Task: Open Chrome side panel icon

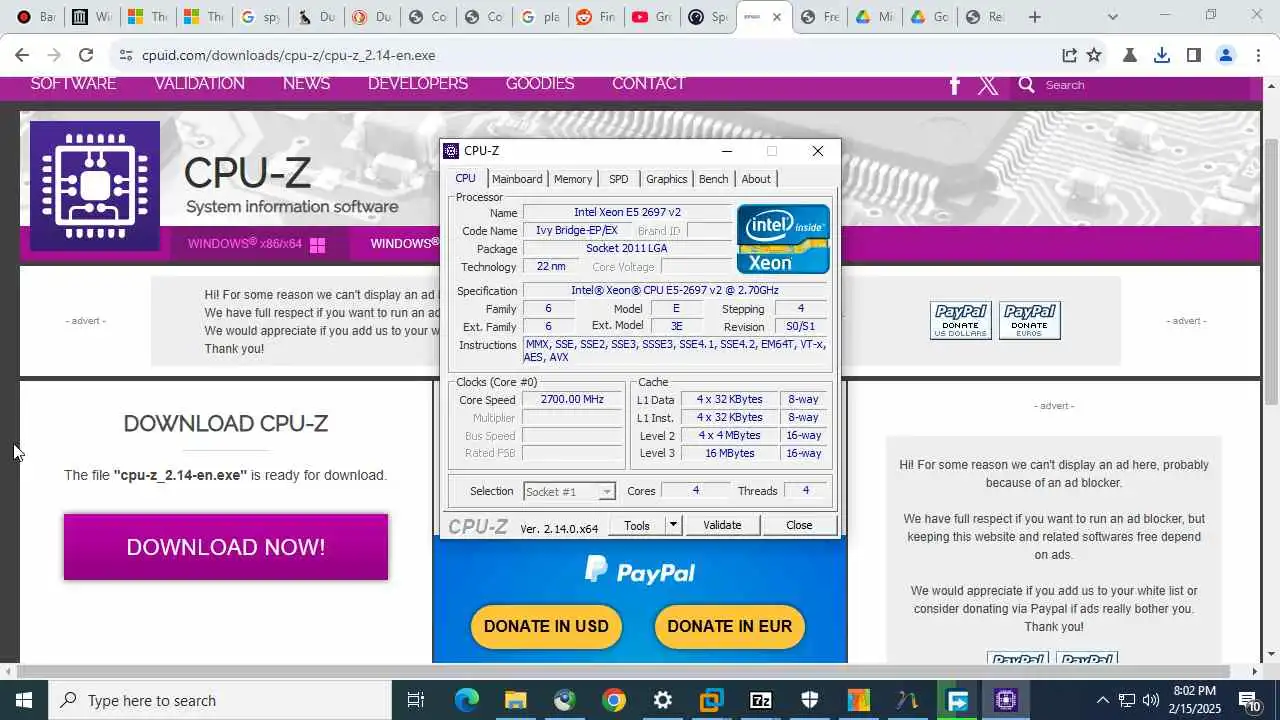Action: click(x=1193, y=55)
